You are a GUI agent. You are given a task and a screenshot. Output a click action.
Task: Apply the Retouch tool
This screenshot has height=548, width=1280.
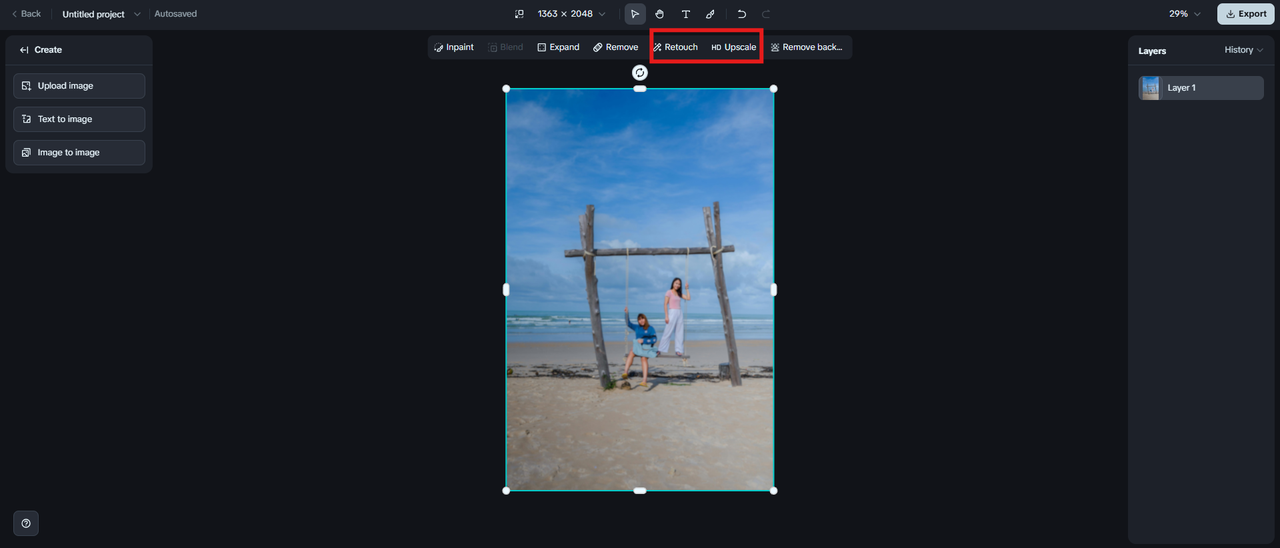point(675,47)
